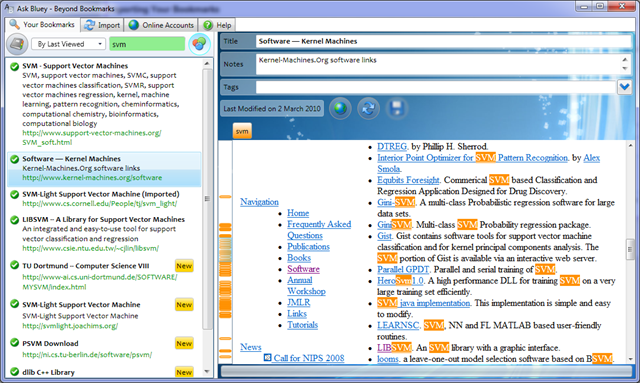
Task: Open the Publications navigation link
Action: coord(308,247)
